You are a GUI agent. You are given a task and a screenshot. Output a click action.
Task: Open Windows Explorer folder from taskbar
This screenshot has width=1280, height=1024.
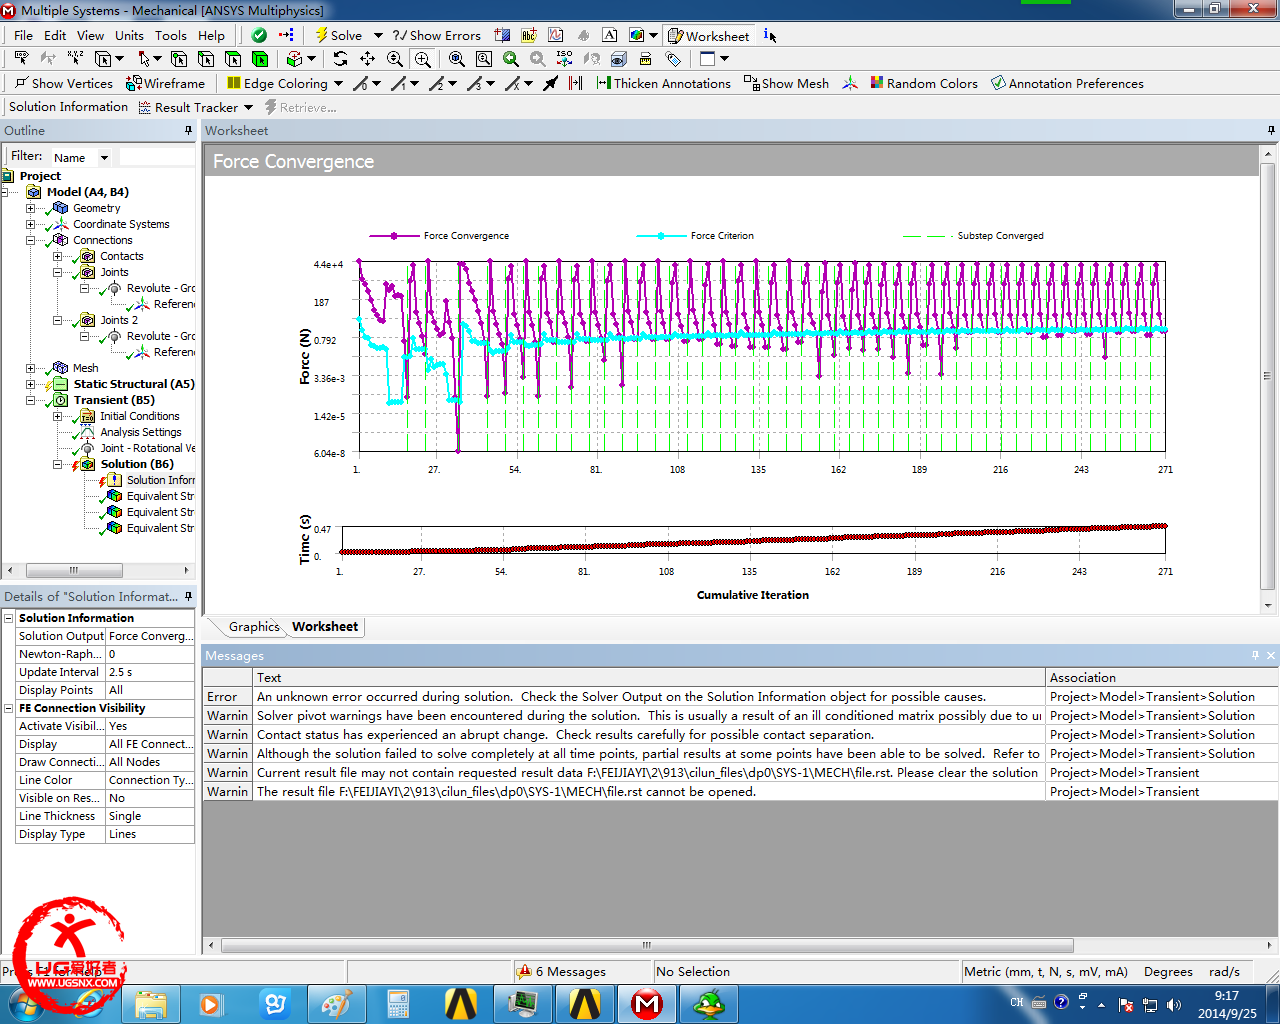click(x=151, y=1003)
